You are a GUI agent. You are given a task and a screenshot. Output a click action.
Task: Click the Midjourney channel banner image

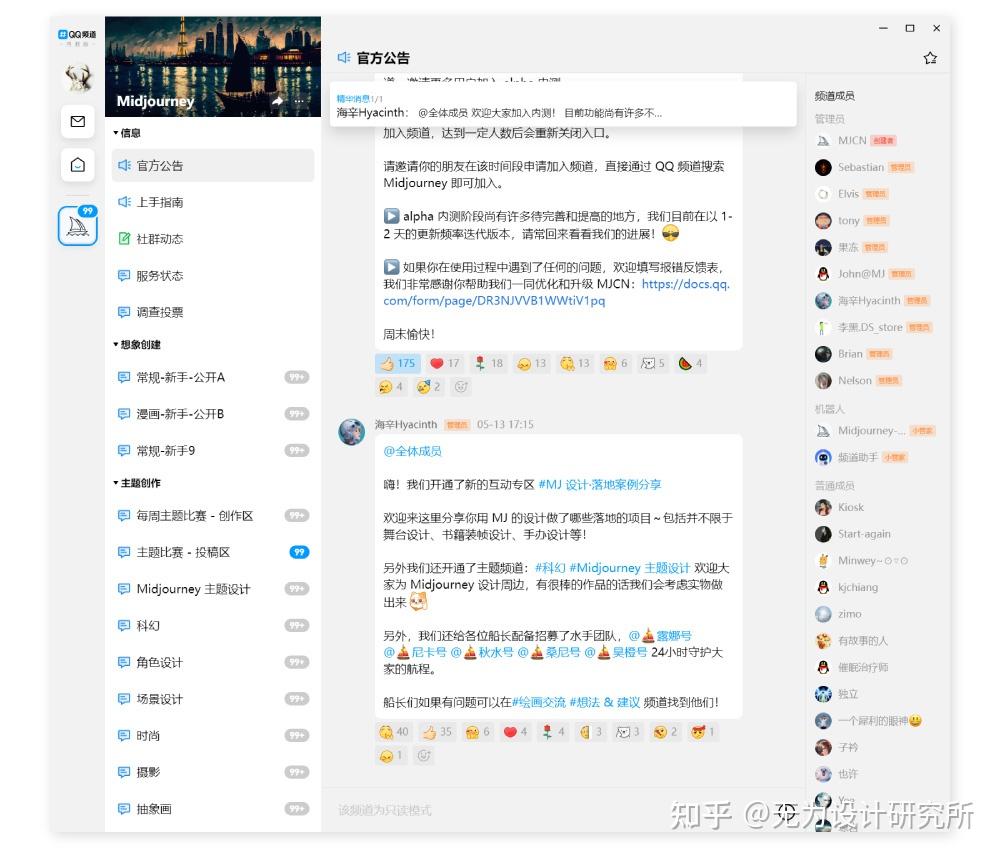213,66
